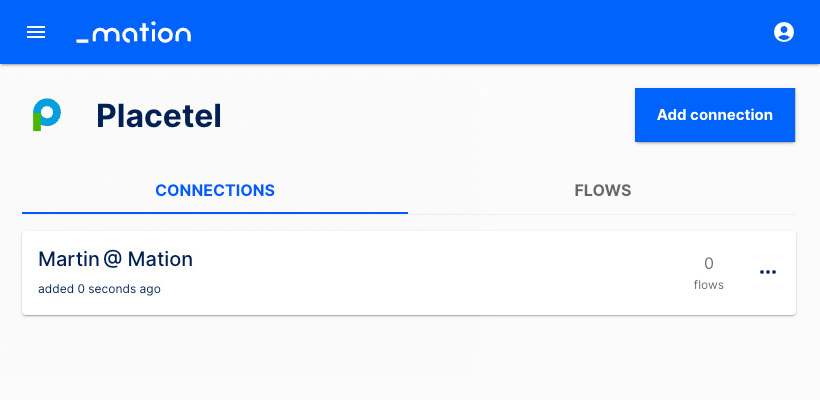The height and width of the screenshot is (400, 820).
Task: Switch to the CONNECTIONS tab
Action: point(215,190)
